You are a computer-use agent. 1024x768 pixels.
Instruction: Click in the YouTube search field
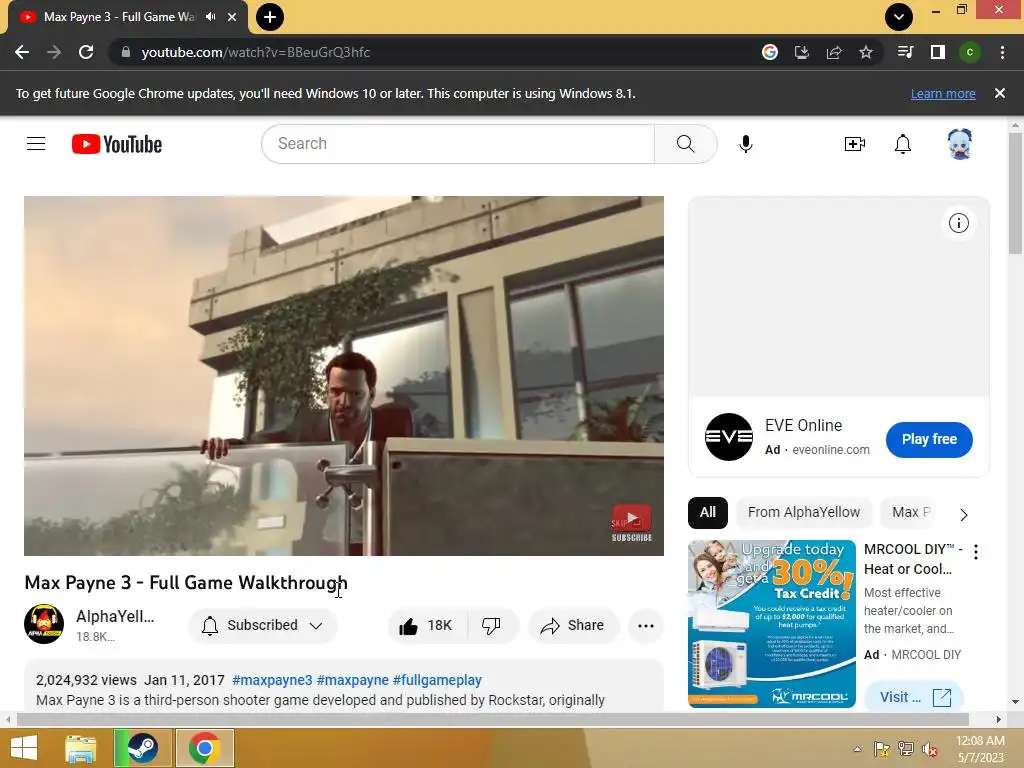click(458, 144)
